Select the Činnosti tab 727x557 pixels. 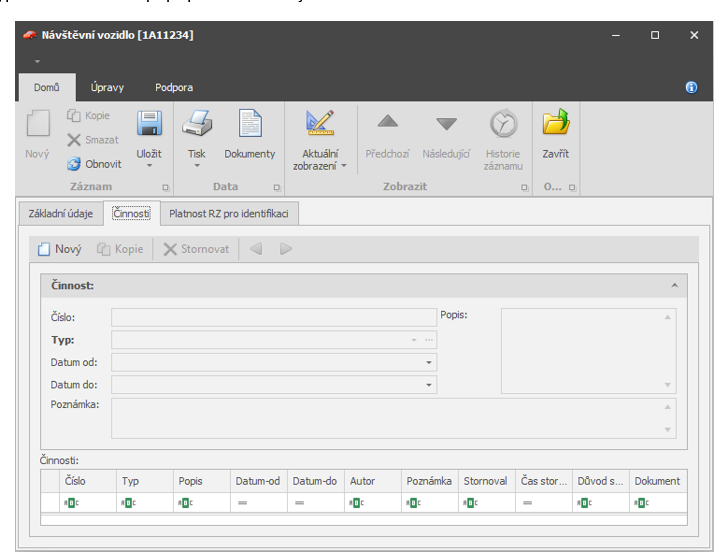point(132,213)
